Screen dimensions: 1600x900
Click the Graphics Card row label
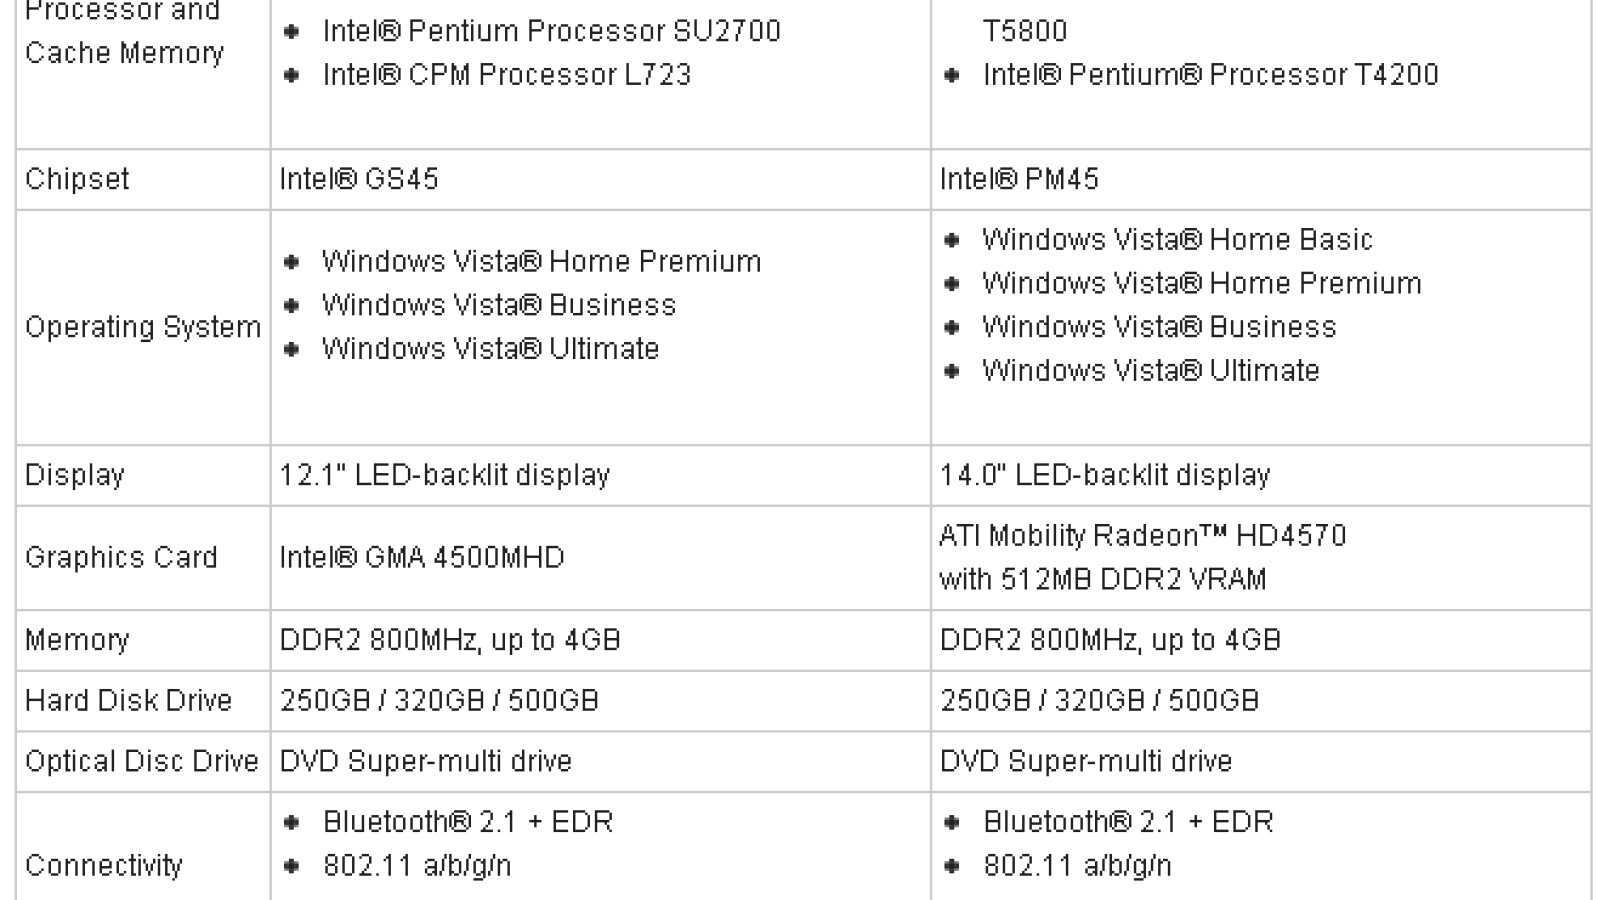pyautogui.click(x=121, y=557)
